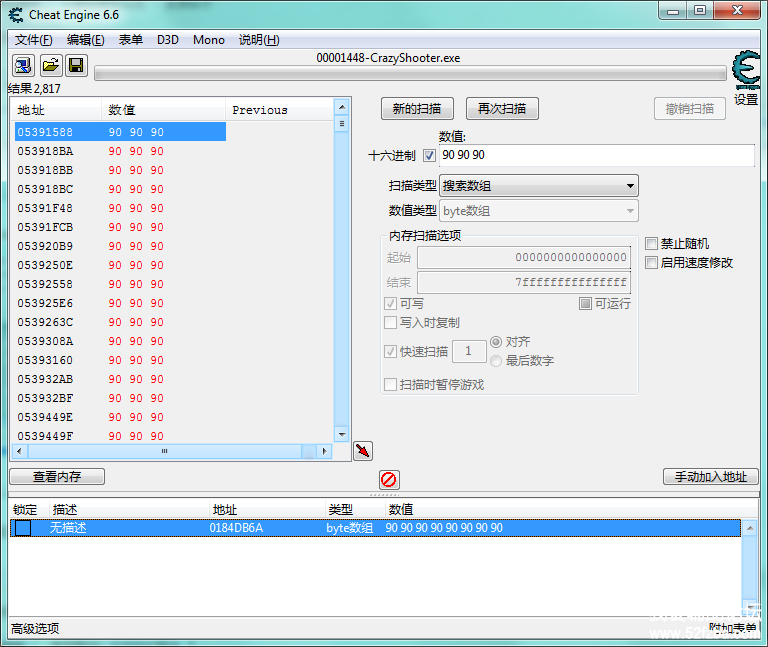Select address 0184DB6A in address table
The image size is (768, 647).
point(236,528)
